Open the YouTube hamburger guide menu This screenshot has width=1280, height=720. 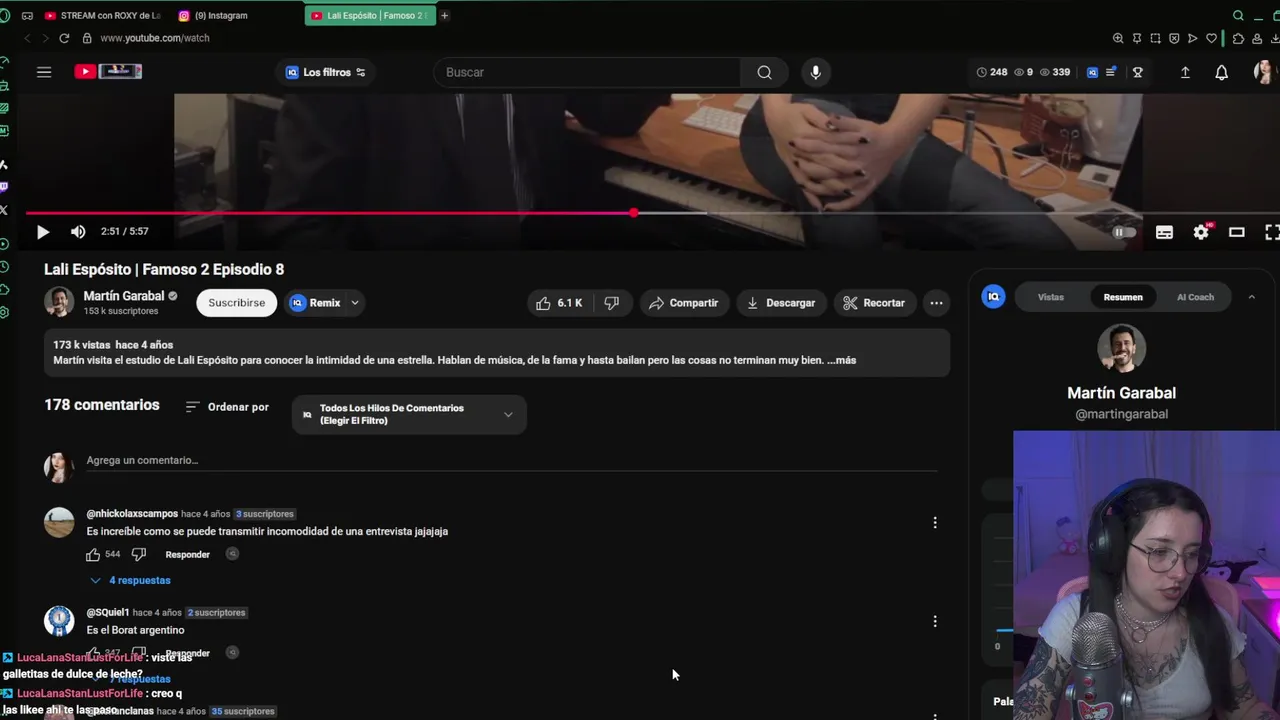(44, 72)
